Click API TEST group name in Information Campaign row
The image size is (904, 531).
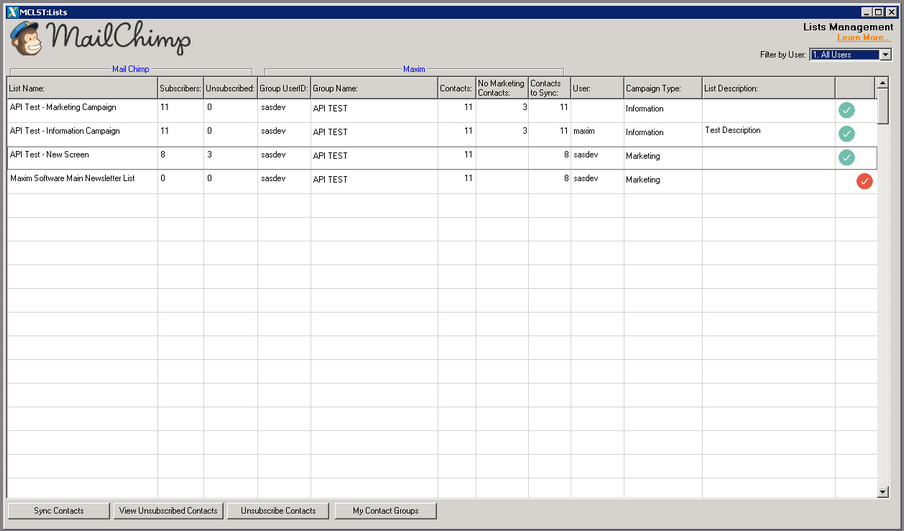(x=330, y=132)
